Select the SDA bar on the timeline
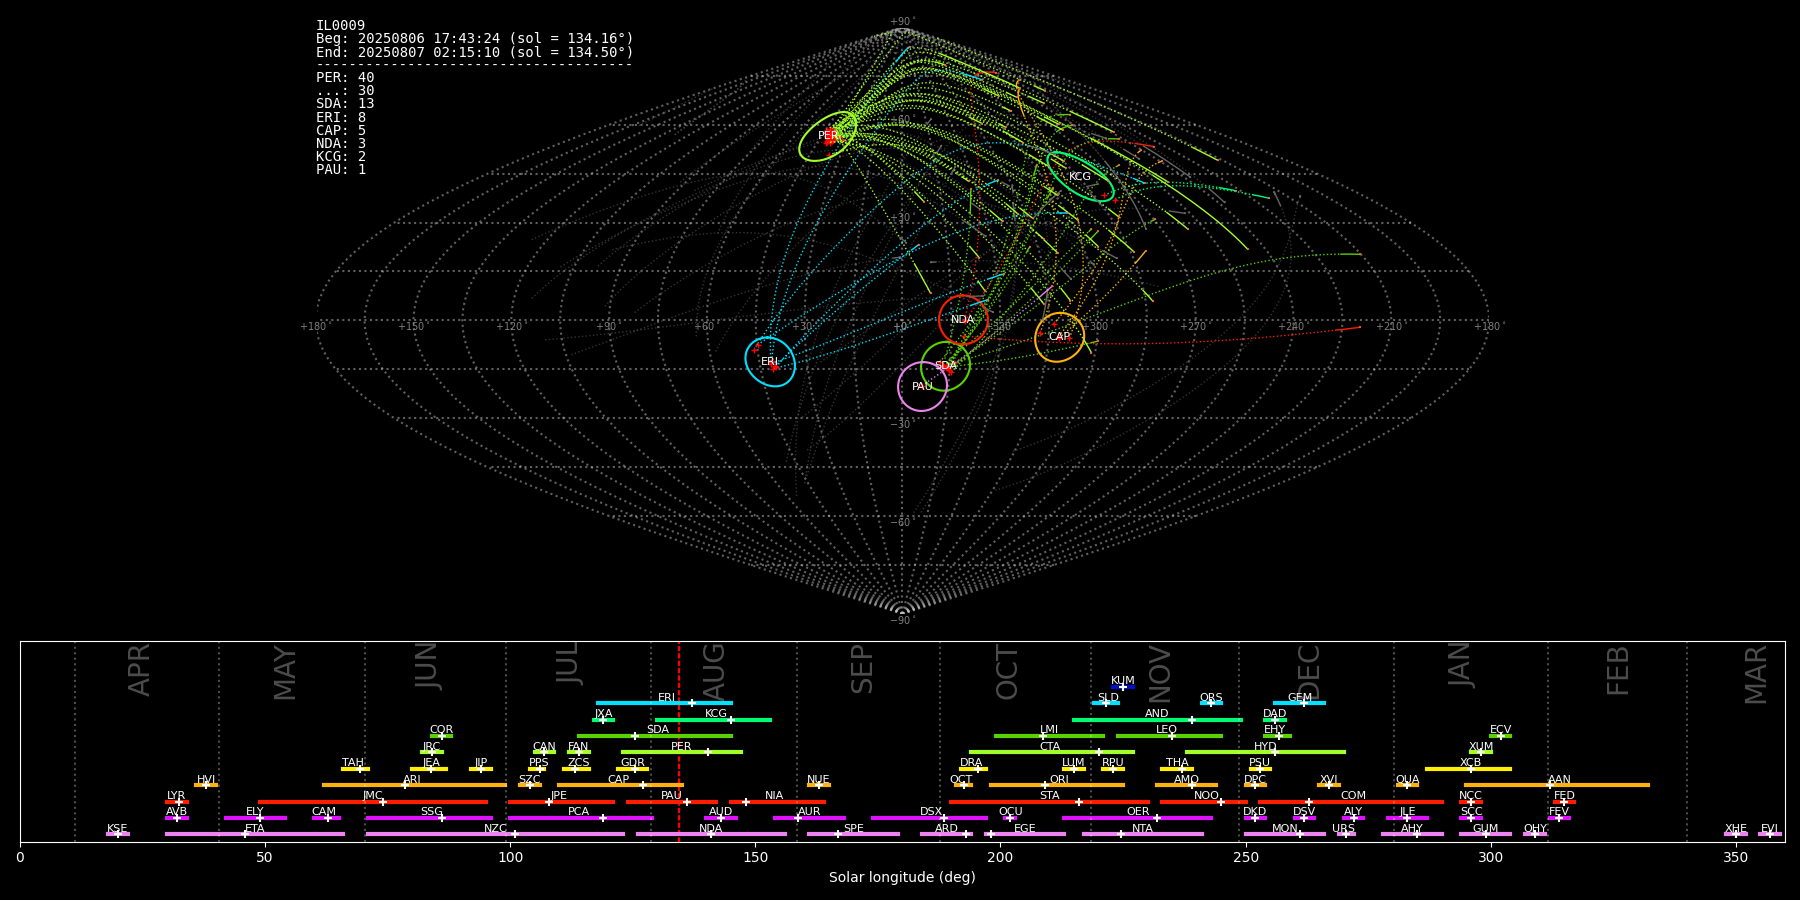 (x=655, y=736)
